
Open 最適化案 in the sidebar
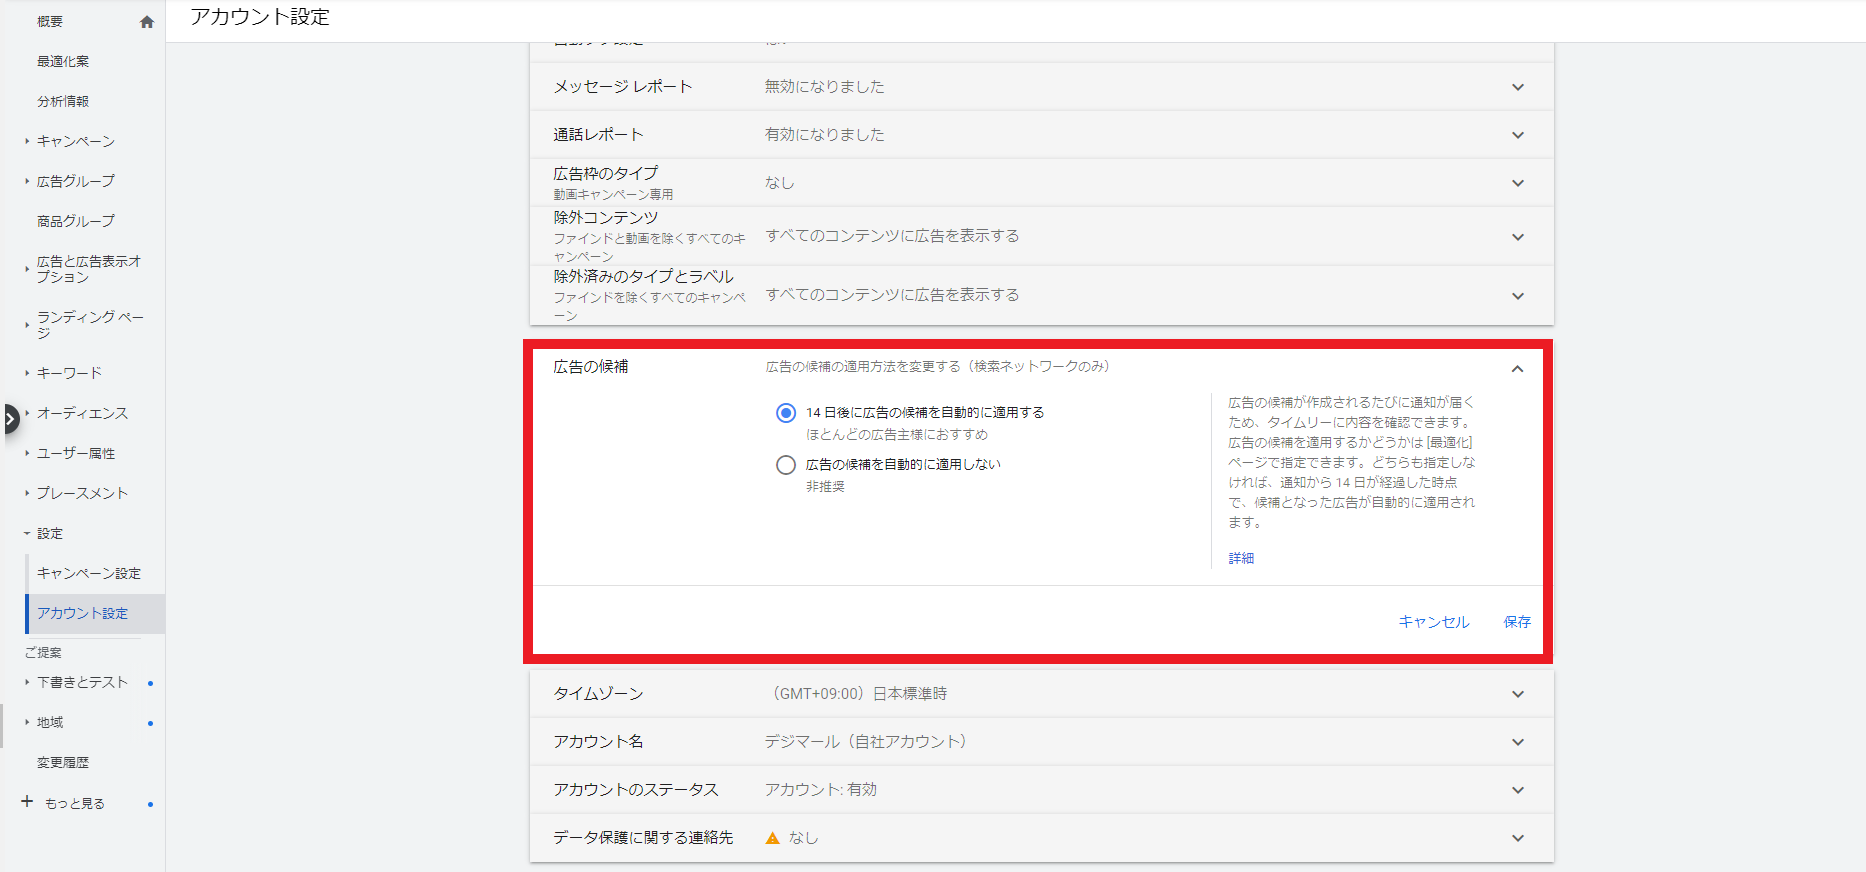[x=63, y=61]
